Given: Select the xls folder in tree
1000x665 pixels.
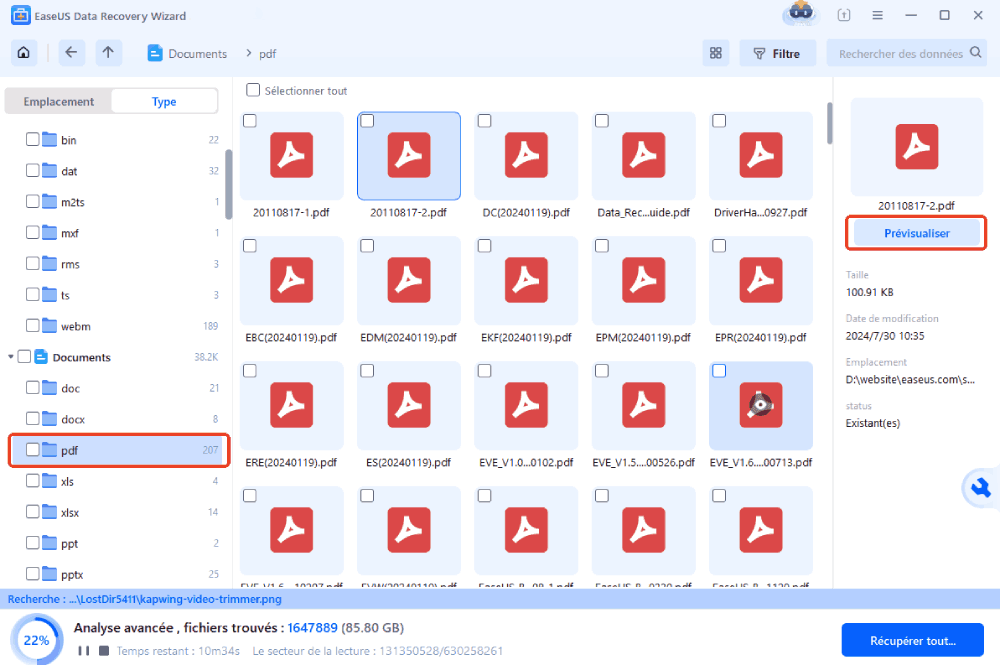Looking at the screenshot, I should click(x=121, y=481).
